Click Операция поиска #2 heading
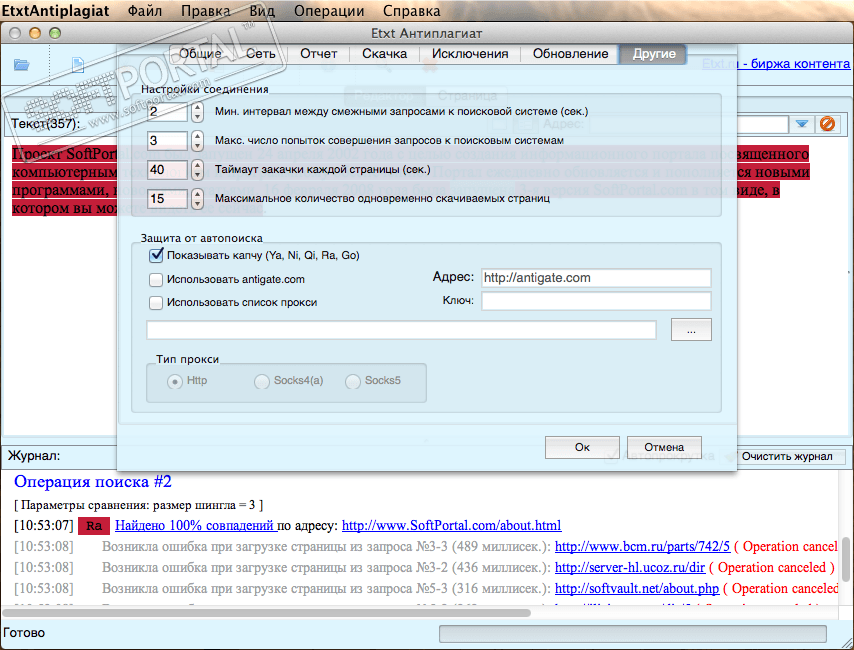This screenshot has height=650, width=854. (x=93, y=482)
